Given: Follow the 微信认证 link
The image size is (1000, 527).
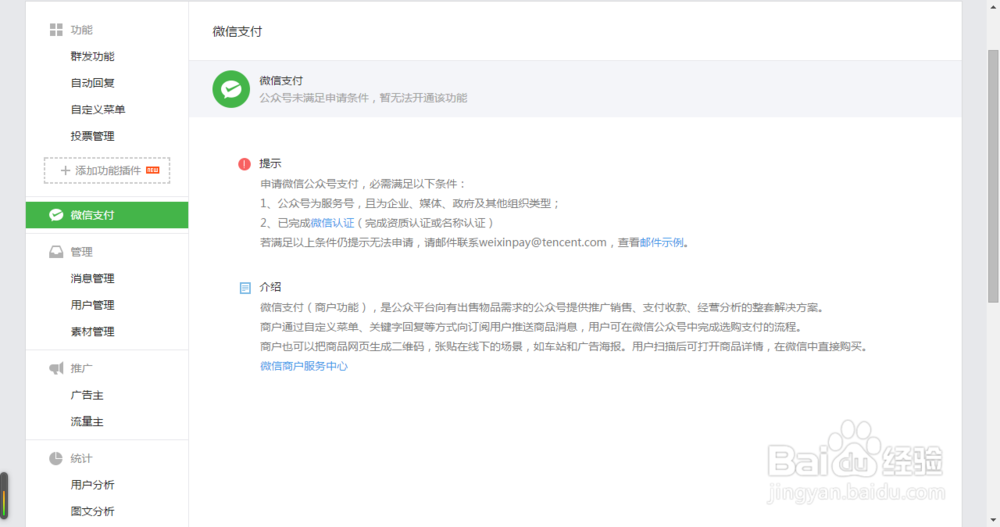Looking at the screenshot, I should point(332,223).
